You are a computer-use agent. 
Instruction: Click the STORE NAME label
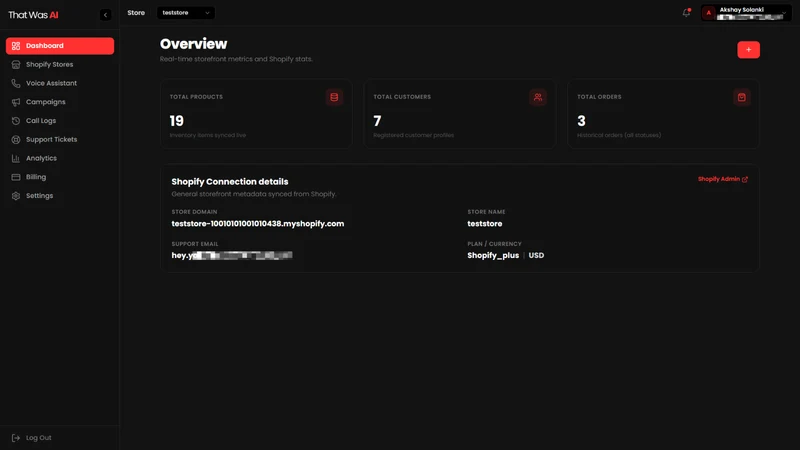click(x=486, y=212)
